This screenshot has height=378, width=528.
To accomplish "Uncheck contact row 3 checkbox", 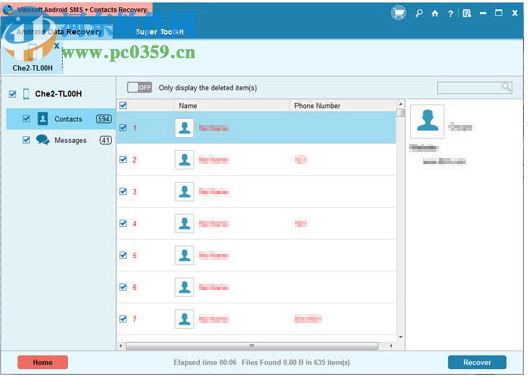I will click(123, 192).
